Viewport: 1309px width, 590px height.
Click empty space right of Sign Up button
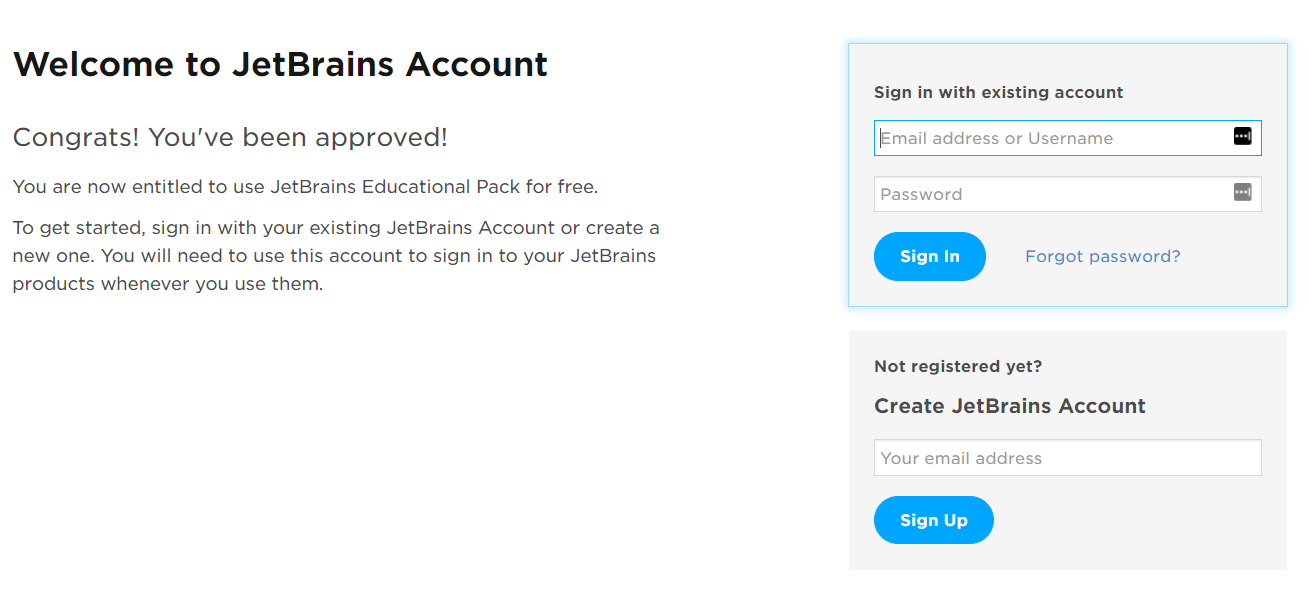tap(1130, 520)
